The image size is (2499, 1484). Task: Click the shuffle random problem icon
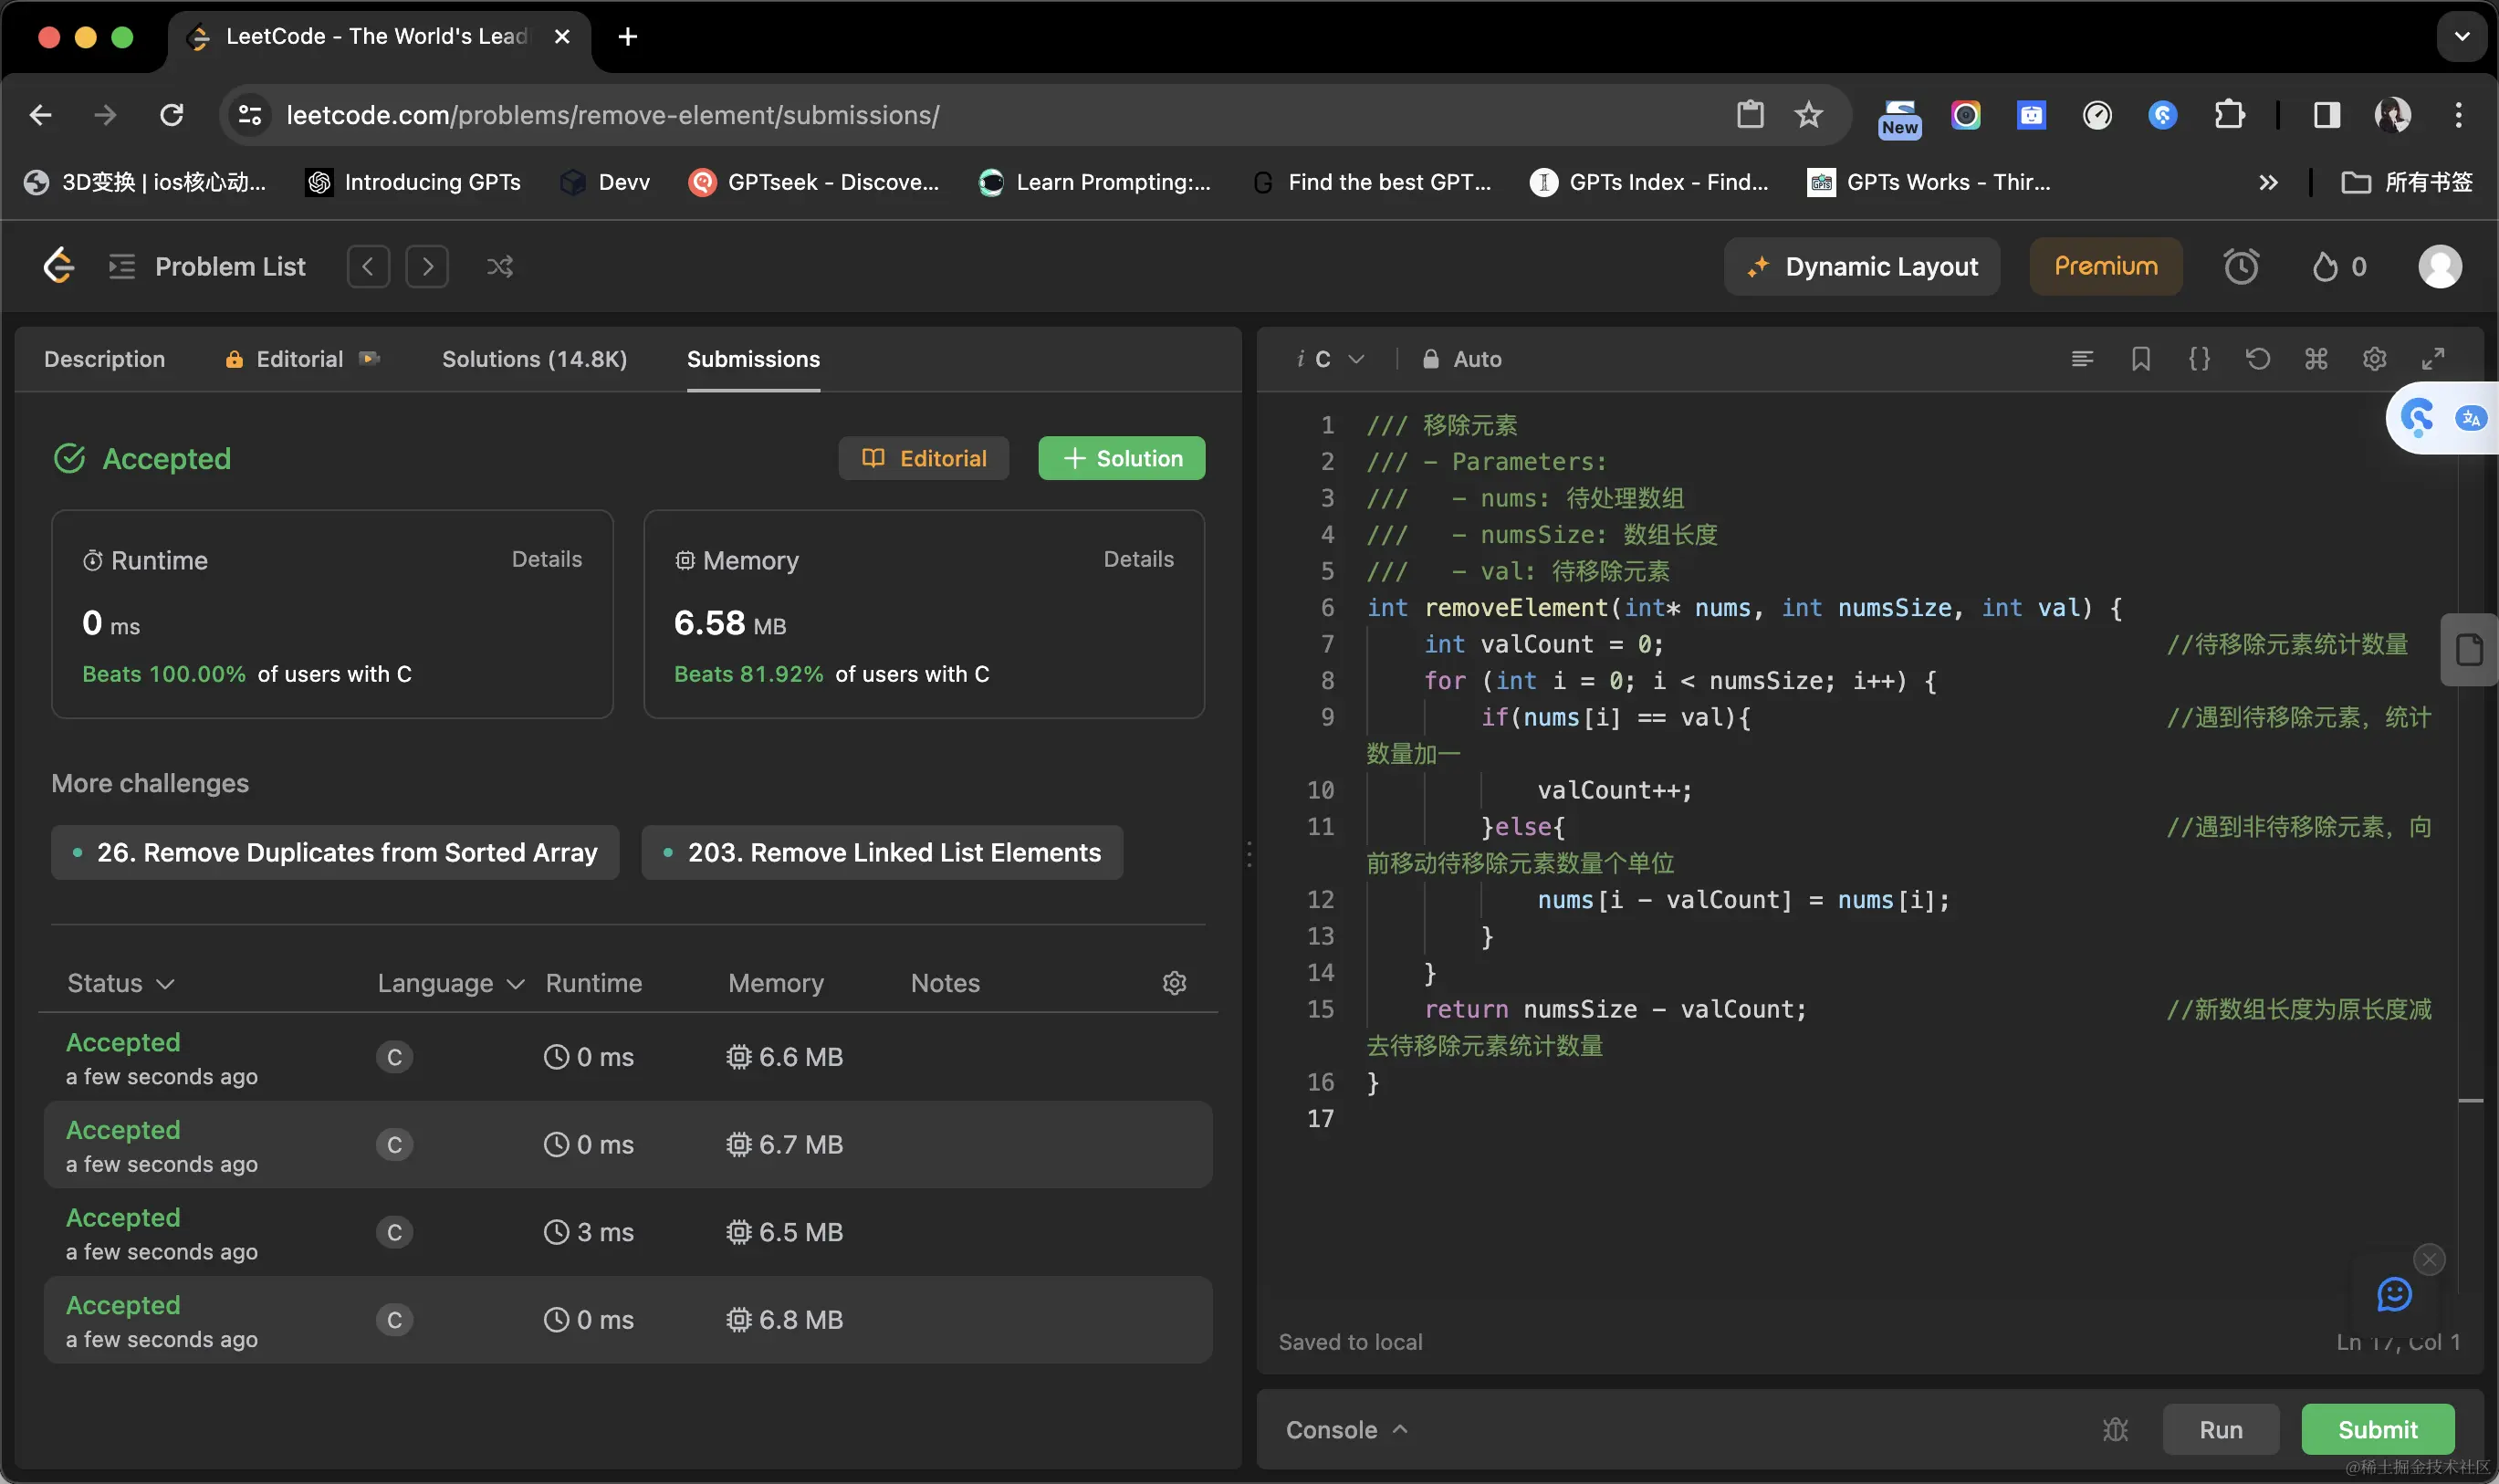(499, 267)
